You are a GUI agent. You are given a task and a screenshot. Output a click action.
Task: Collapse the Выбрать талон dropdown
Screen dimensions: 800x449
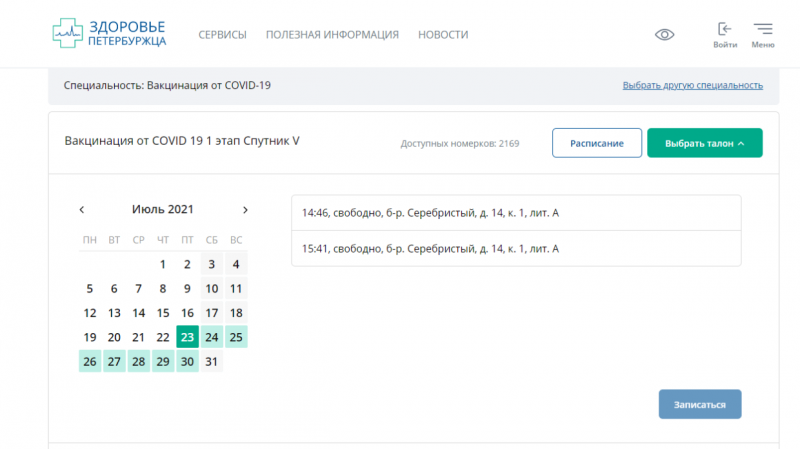tap(704, 143)
